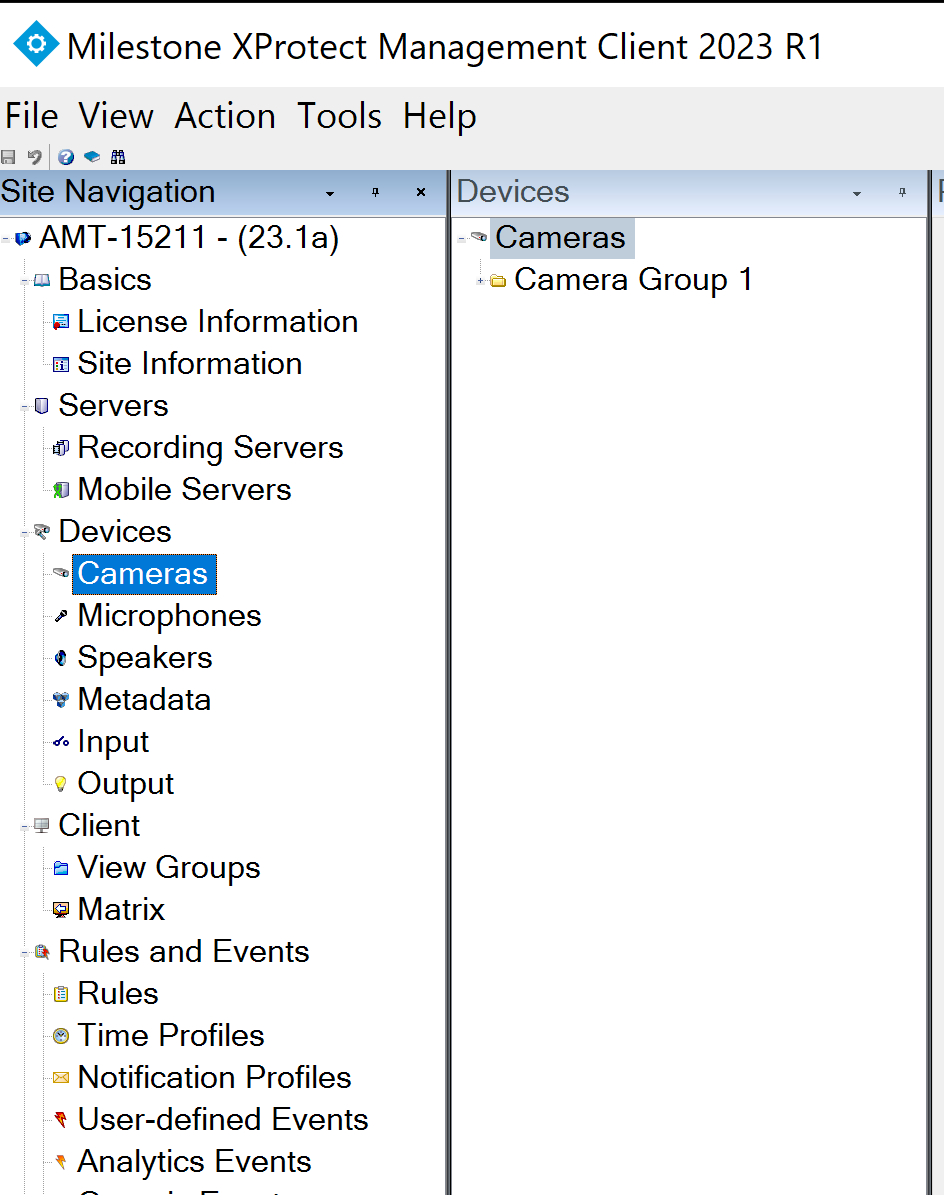Click the binoculars search icon in the toolbar
This screenshot has width=944, height=1195.
pos(118,157)
